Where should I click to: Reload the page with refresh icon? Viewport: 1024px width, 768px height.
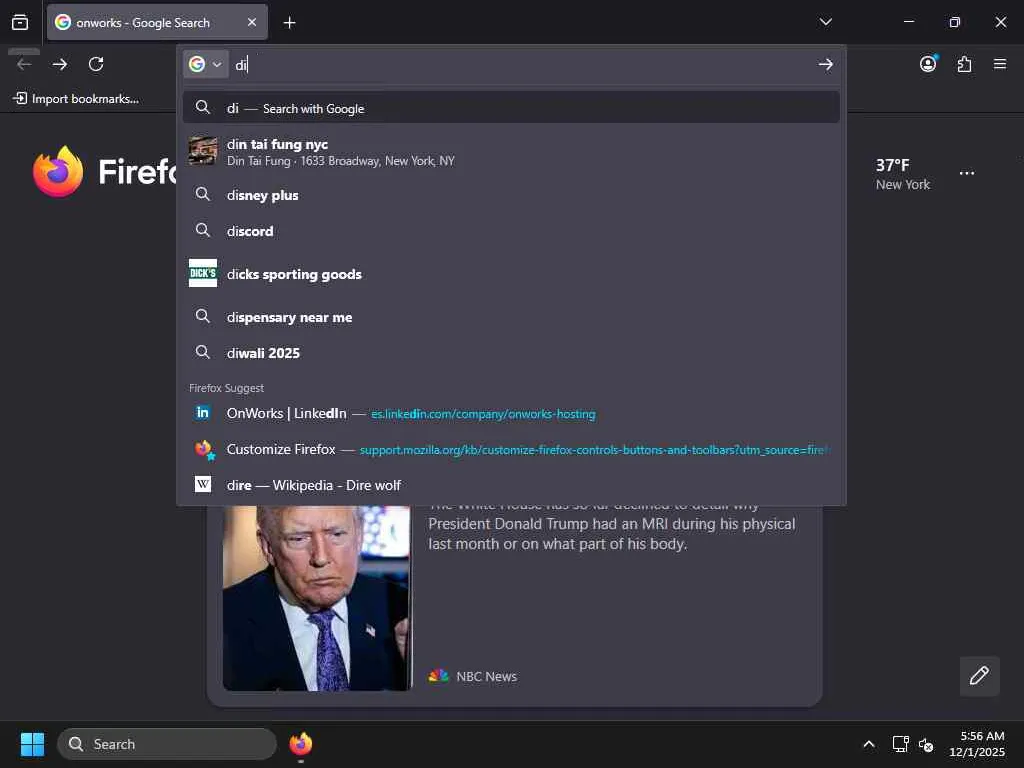coord(96,64)
